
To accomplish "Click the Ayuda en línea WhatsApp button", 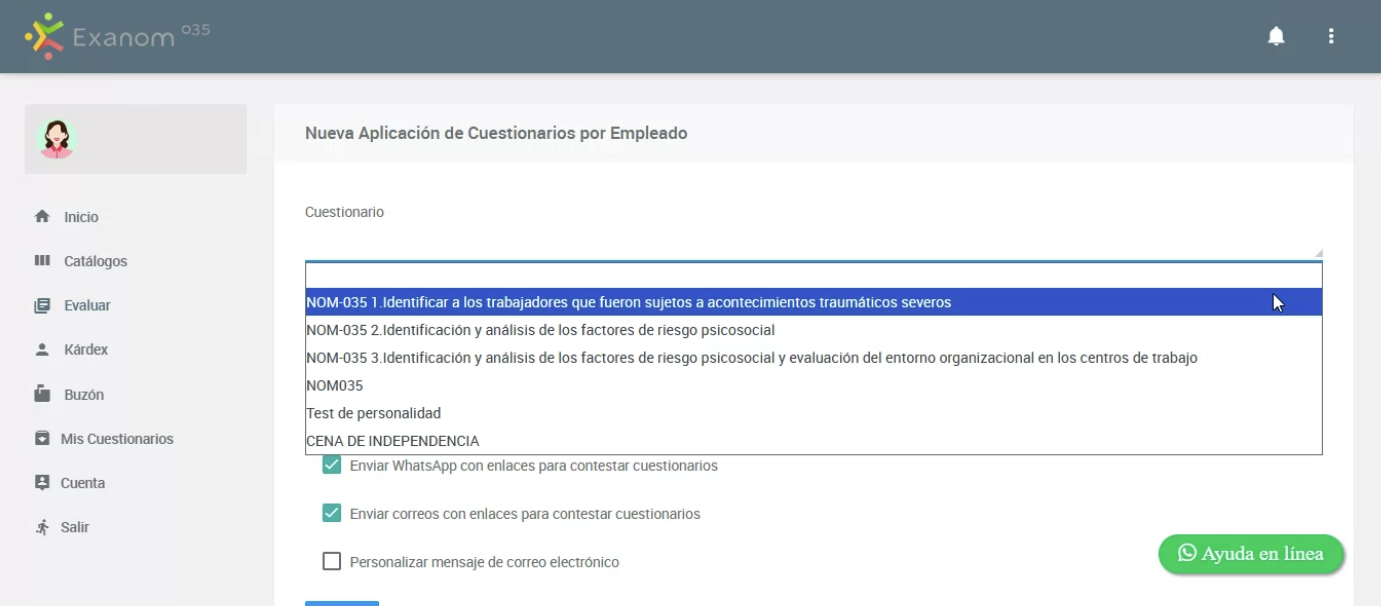I will [1251, 554].
